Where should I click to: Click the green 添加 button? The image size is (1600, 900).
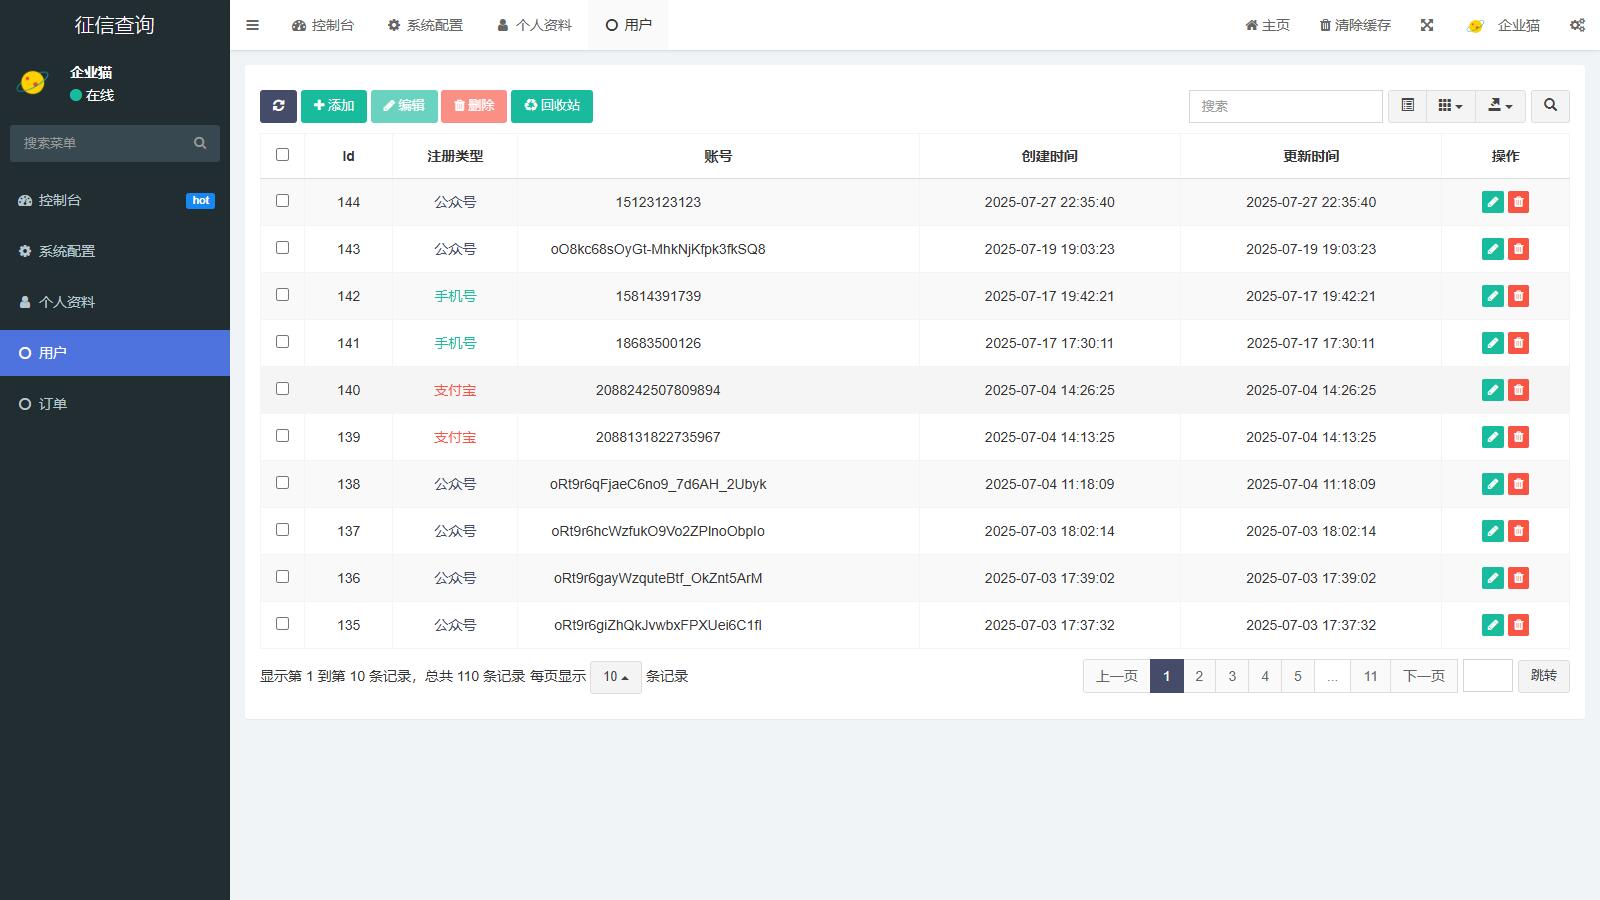(334, 106)
